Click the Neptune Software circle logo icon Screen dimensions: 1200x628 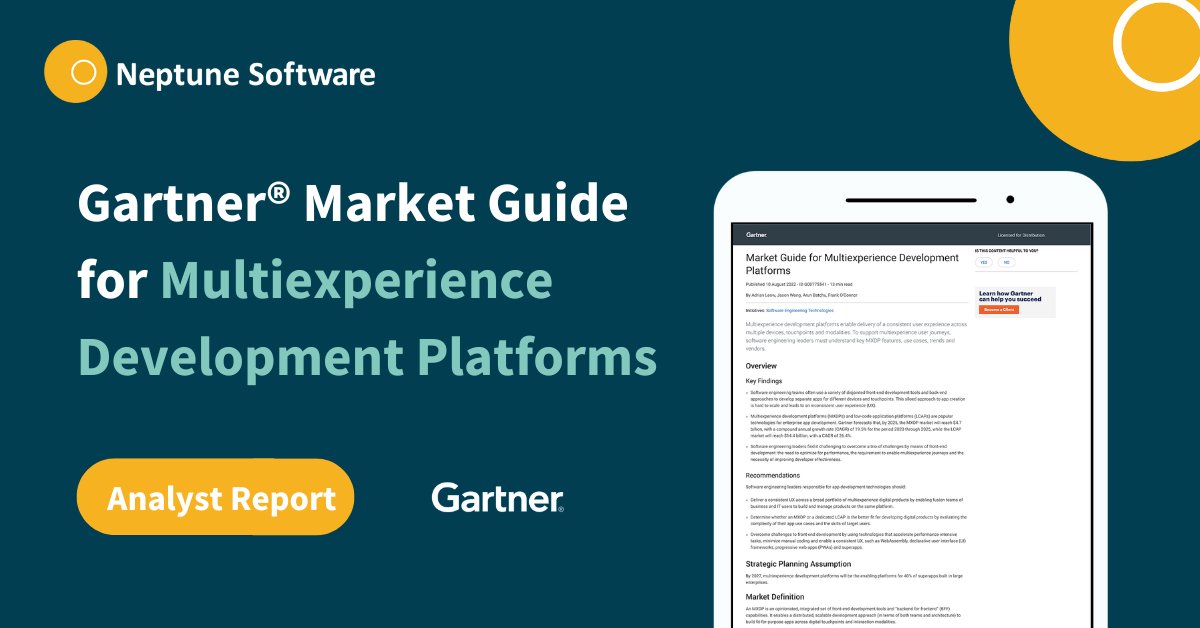click(x=75, y=73)
